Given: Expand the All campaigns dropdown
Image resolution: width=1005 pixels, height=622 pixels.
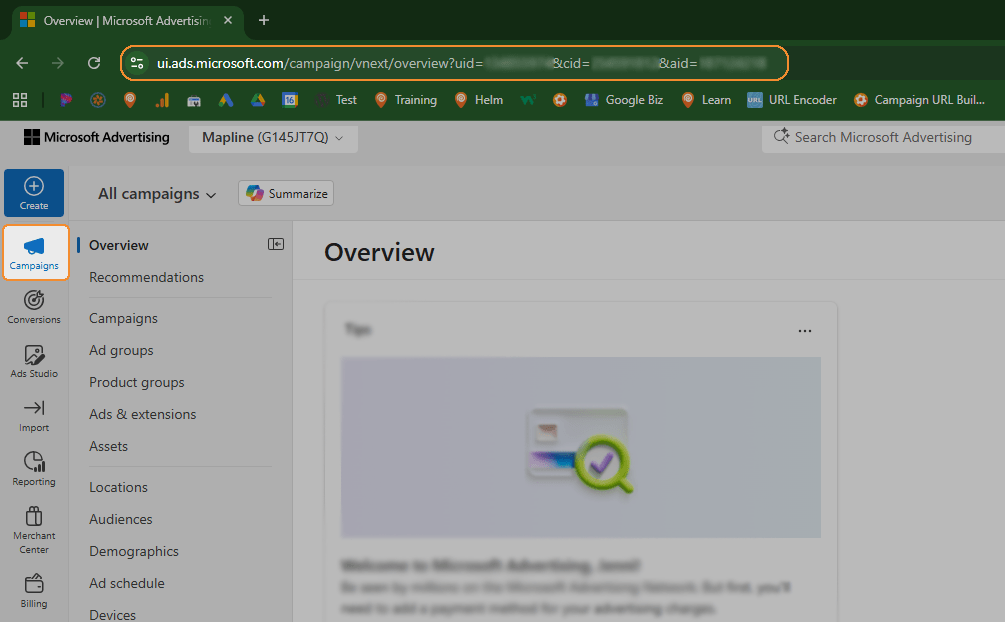Looking at the screenshot, I should 155,193.
